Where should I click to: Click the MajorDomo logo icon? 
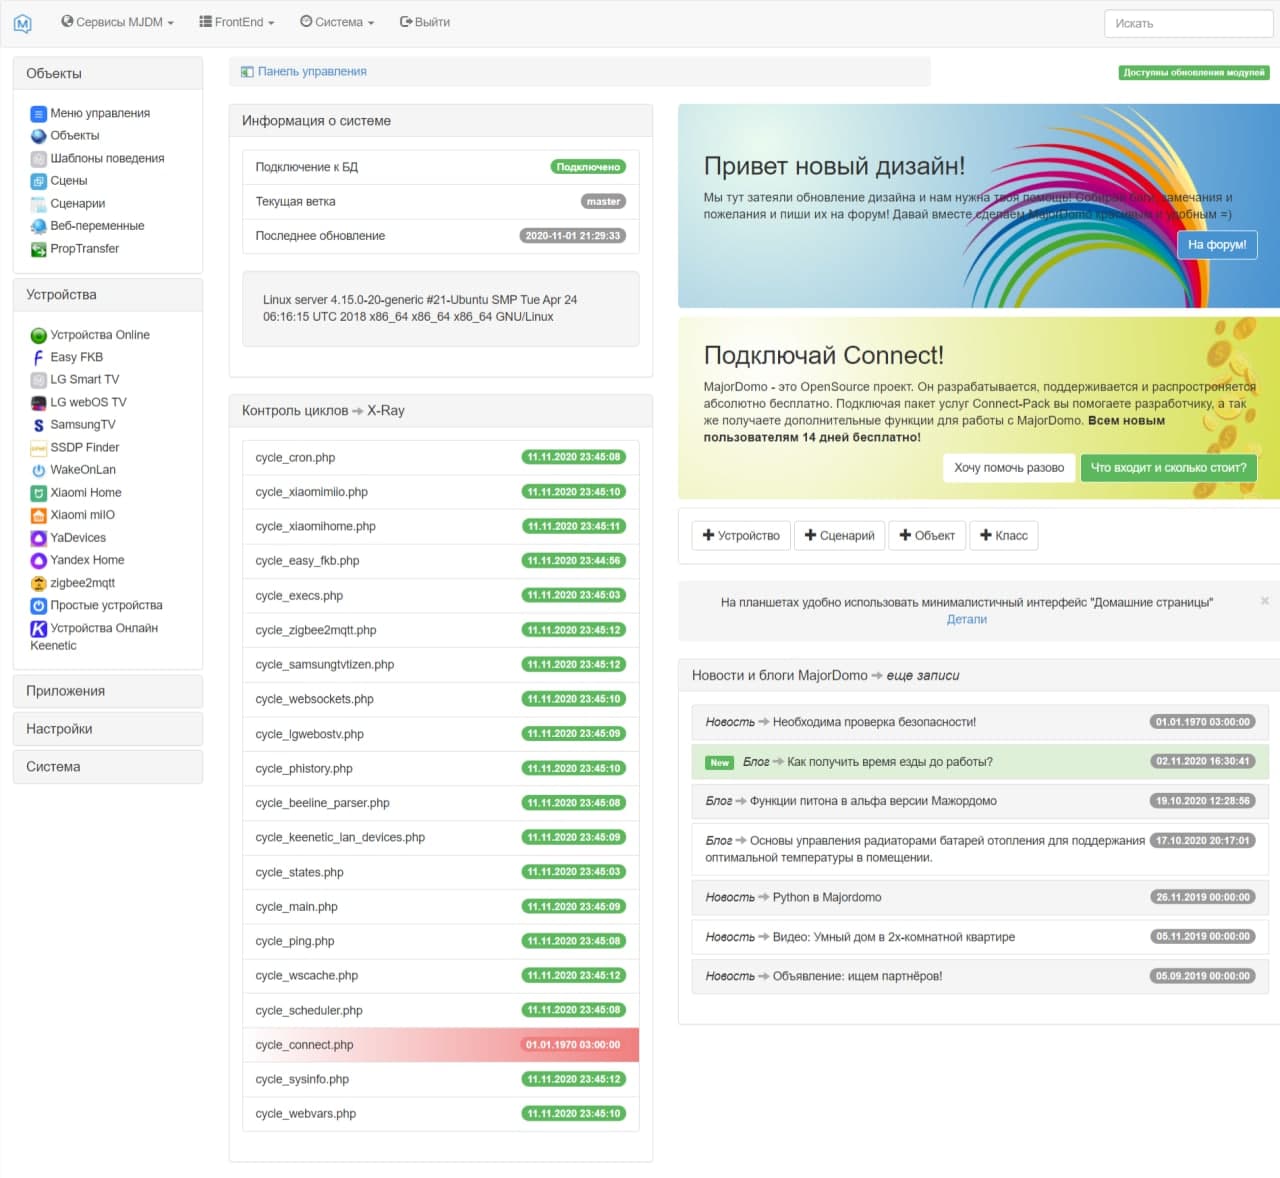click(x=23, y=23)
